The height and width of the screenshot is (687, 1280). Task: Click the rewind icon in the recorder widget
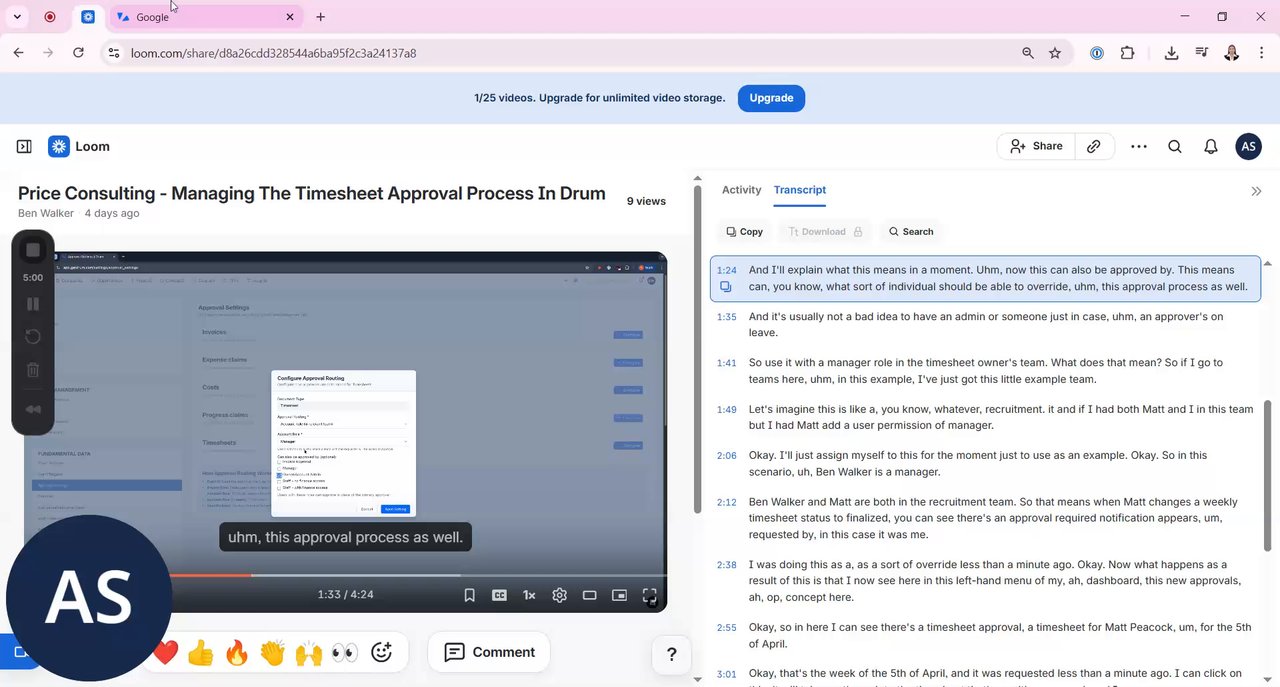pos(33,409)
